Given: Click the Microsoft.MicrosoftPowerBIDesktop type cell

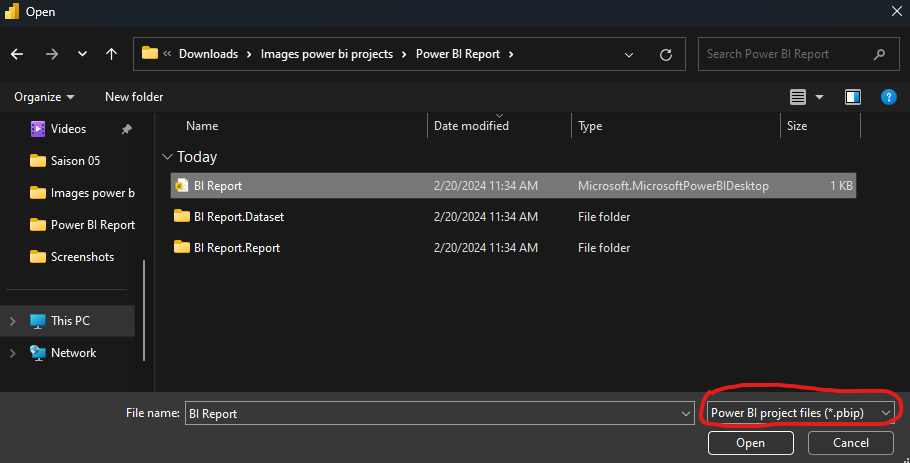Looking at the screenshot, I should click(x=673, y=186).
